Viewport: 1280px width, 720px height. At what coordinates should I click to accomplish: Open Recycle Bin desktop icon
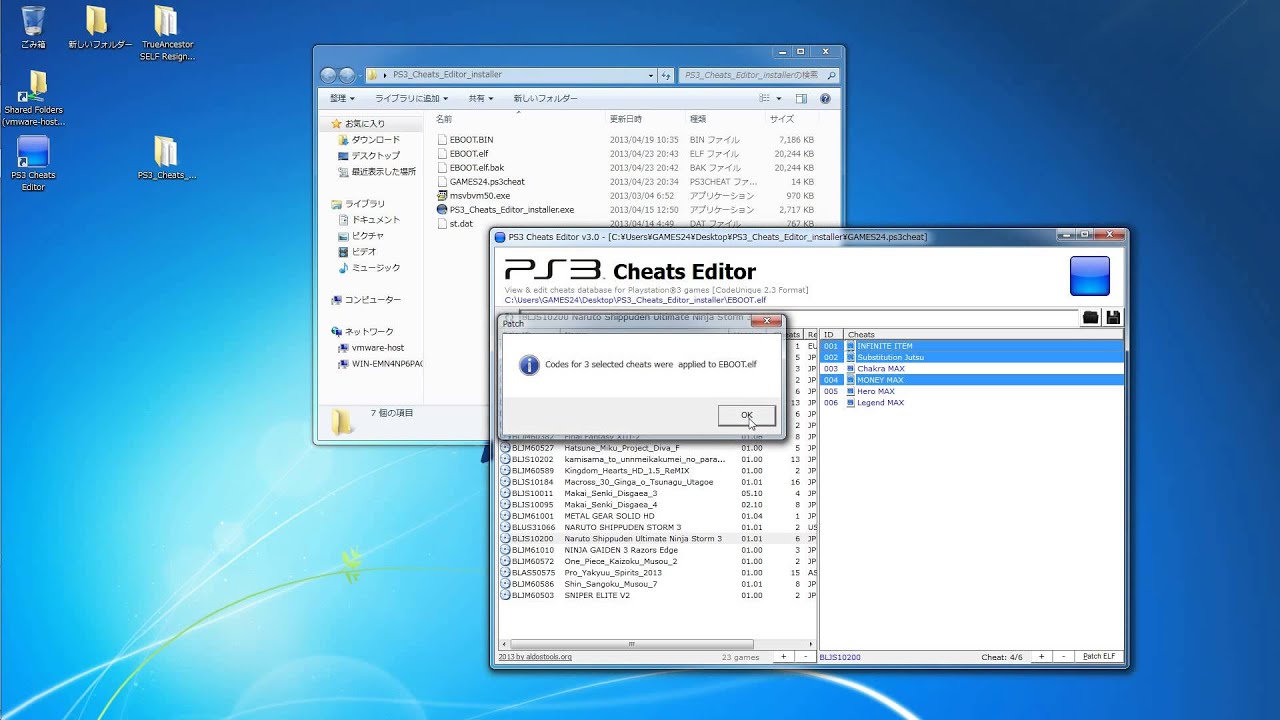point(33,27)
